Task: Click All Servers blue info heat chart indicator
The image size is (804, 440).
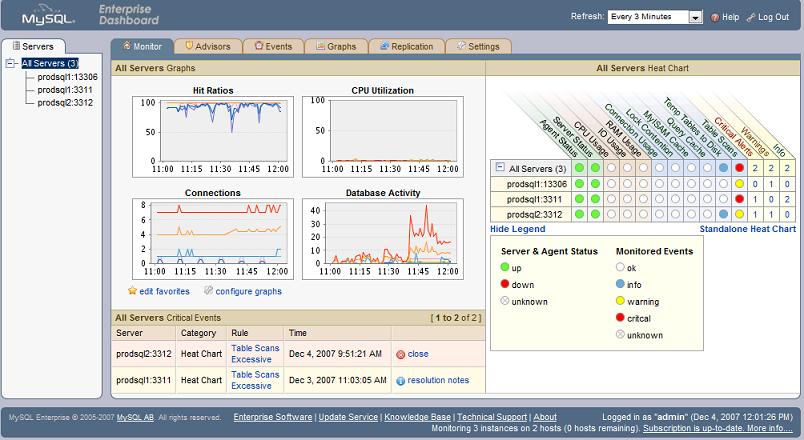Action: click(723, 168)
